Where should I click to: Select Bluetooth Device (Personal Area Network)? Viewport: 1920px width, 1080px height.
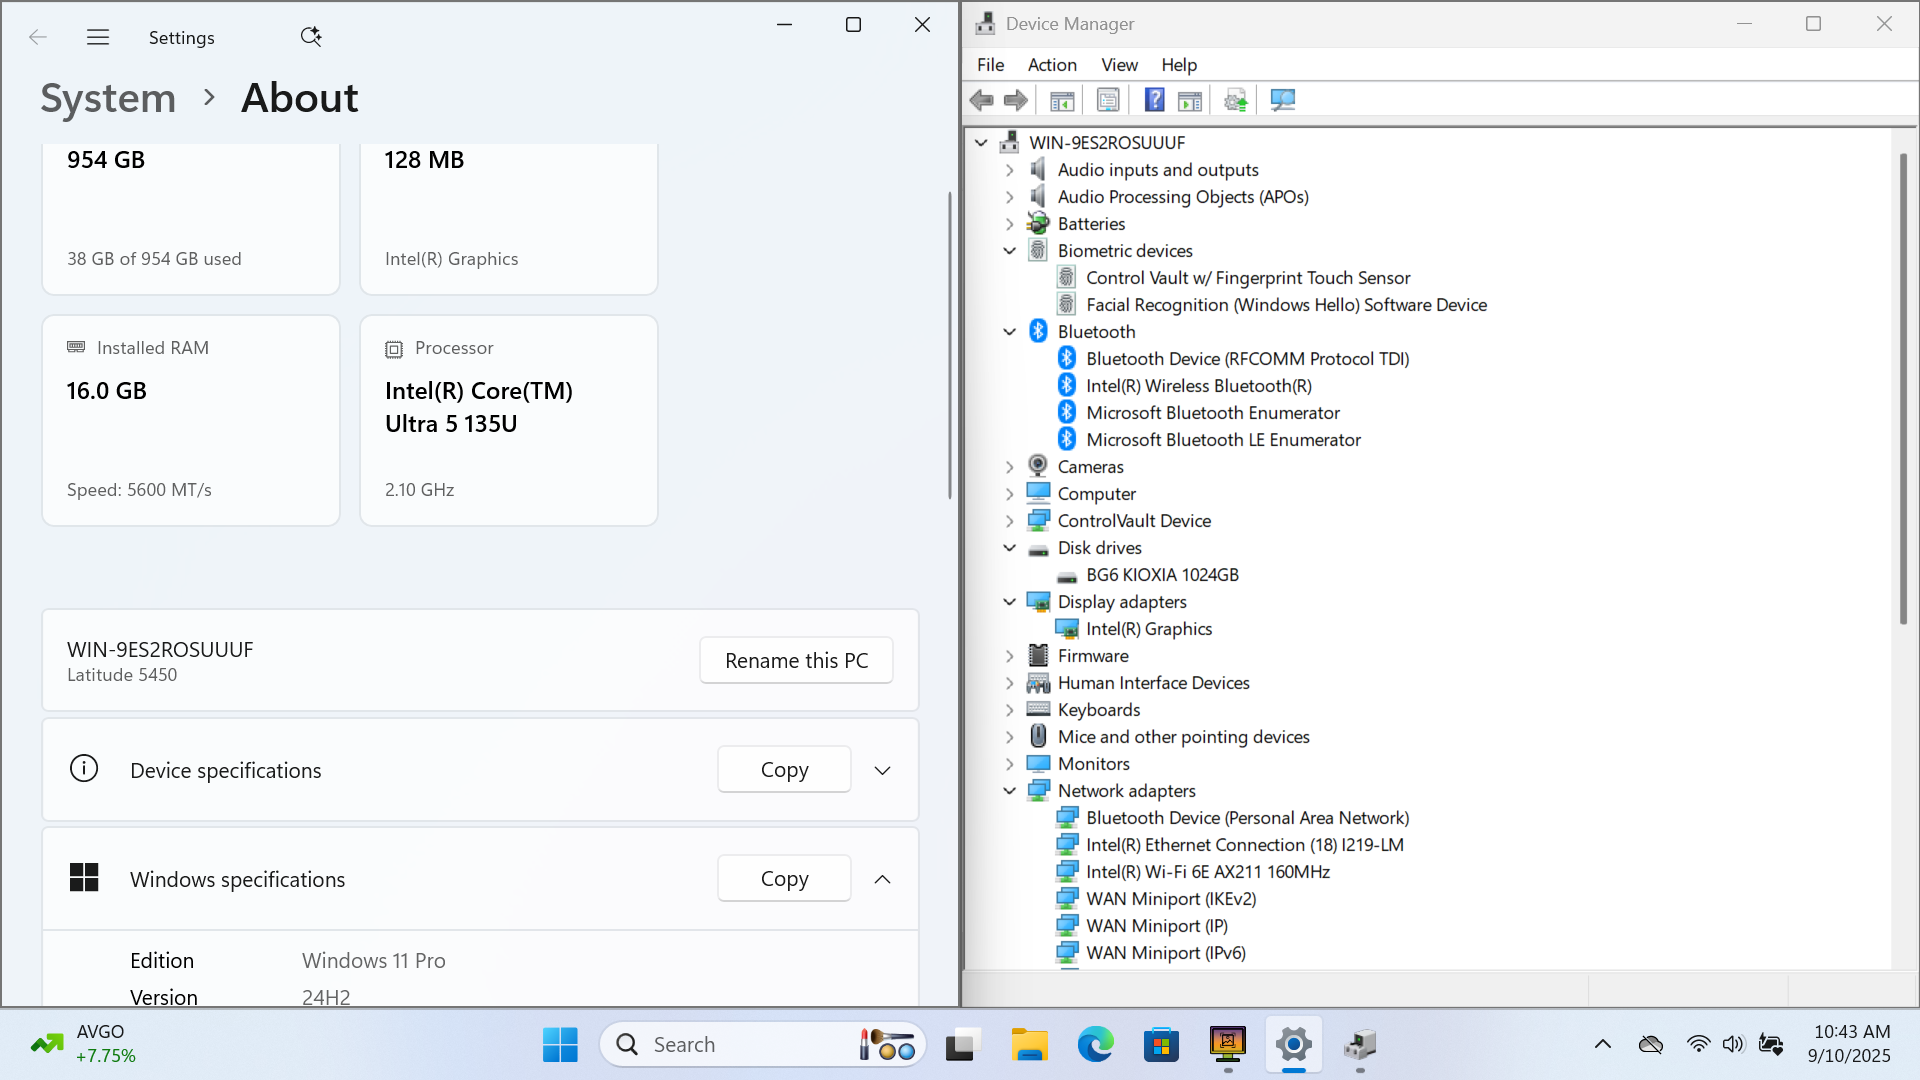click(1247, 818)
